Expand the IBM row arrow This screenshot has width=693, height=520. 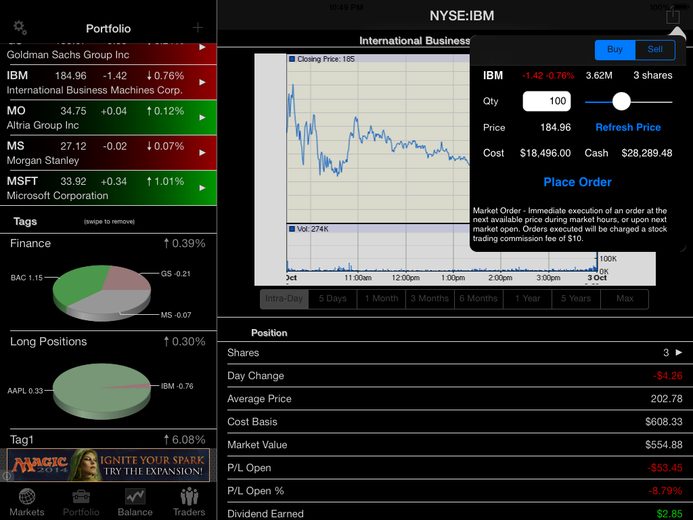click(202, 82)
